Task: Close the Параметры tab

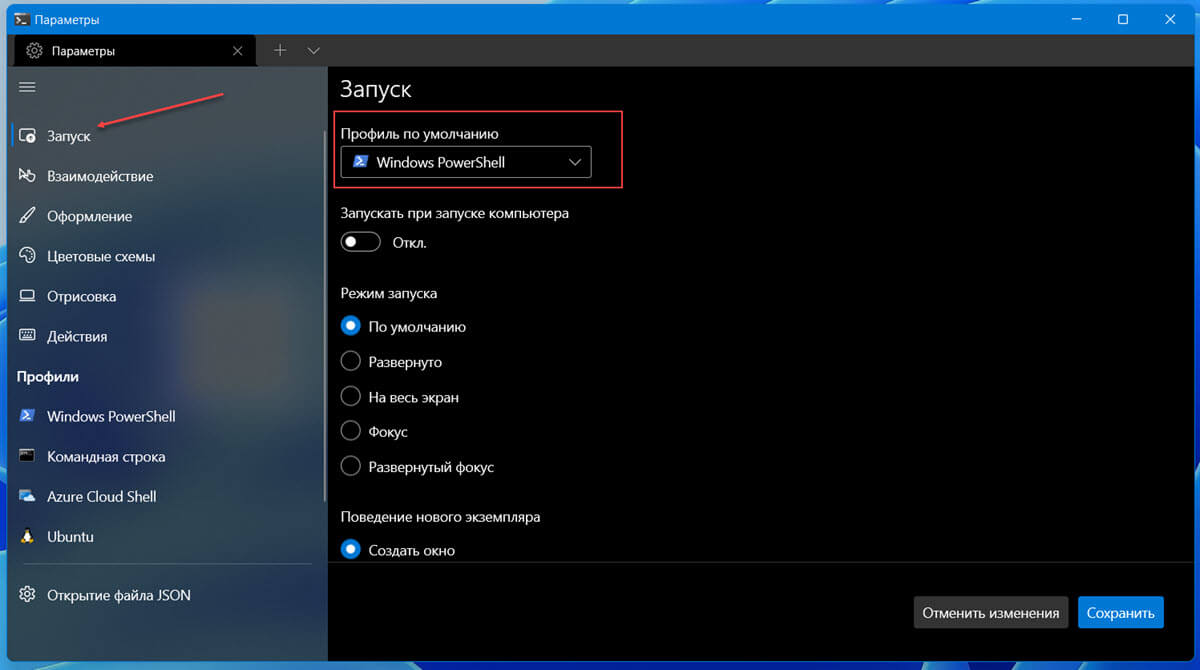Action: point(237,50)
